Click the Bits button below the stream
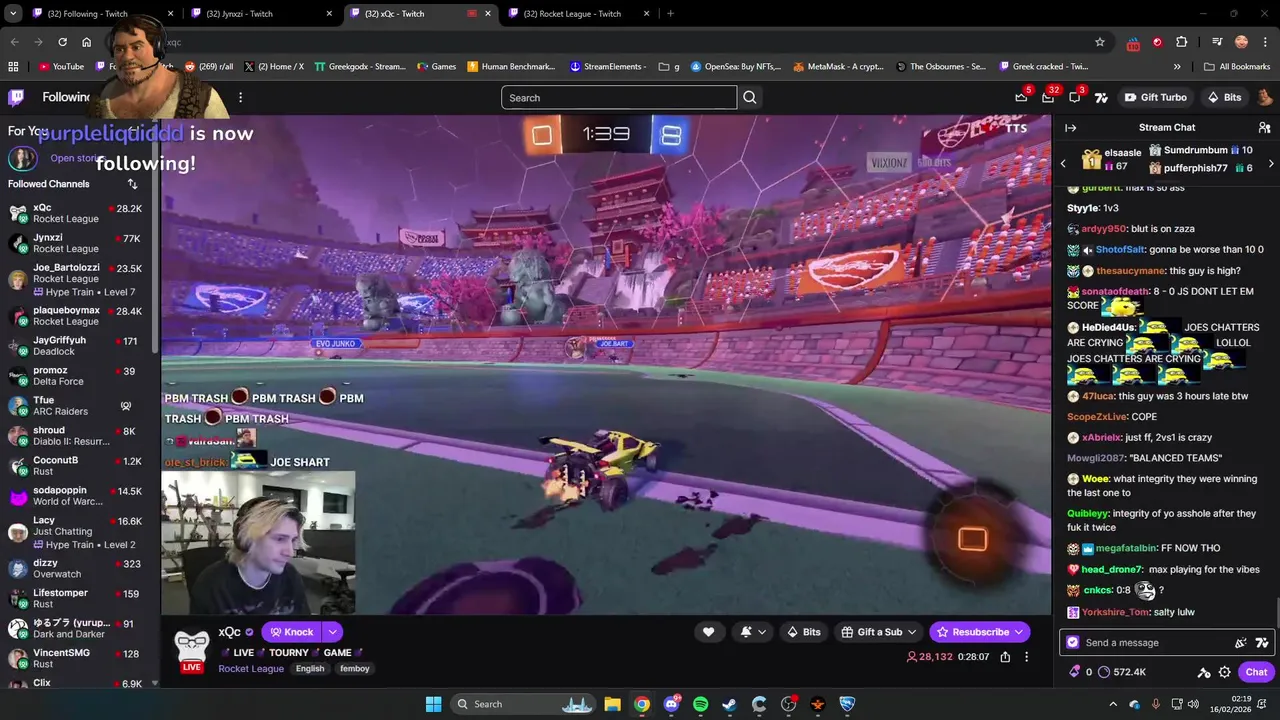The width and height of the screenshot is (1280, 720). click(x=803, y=632)
